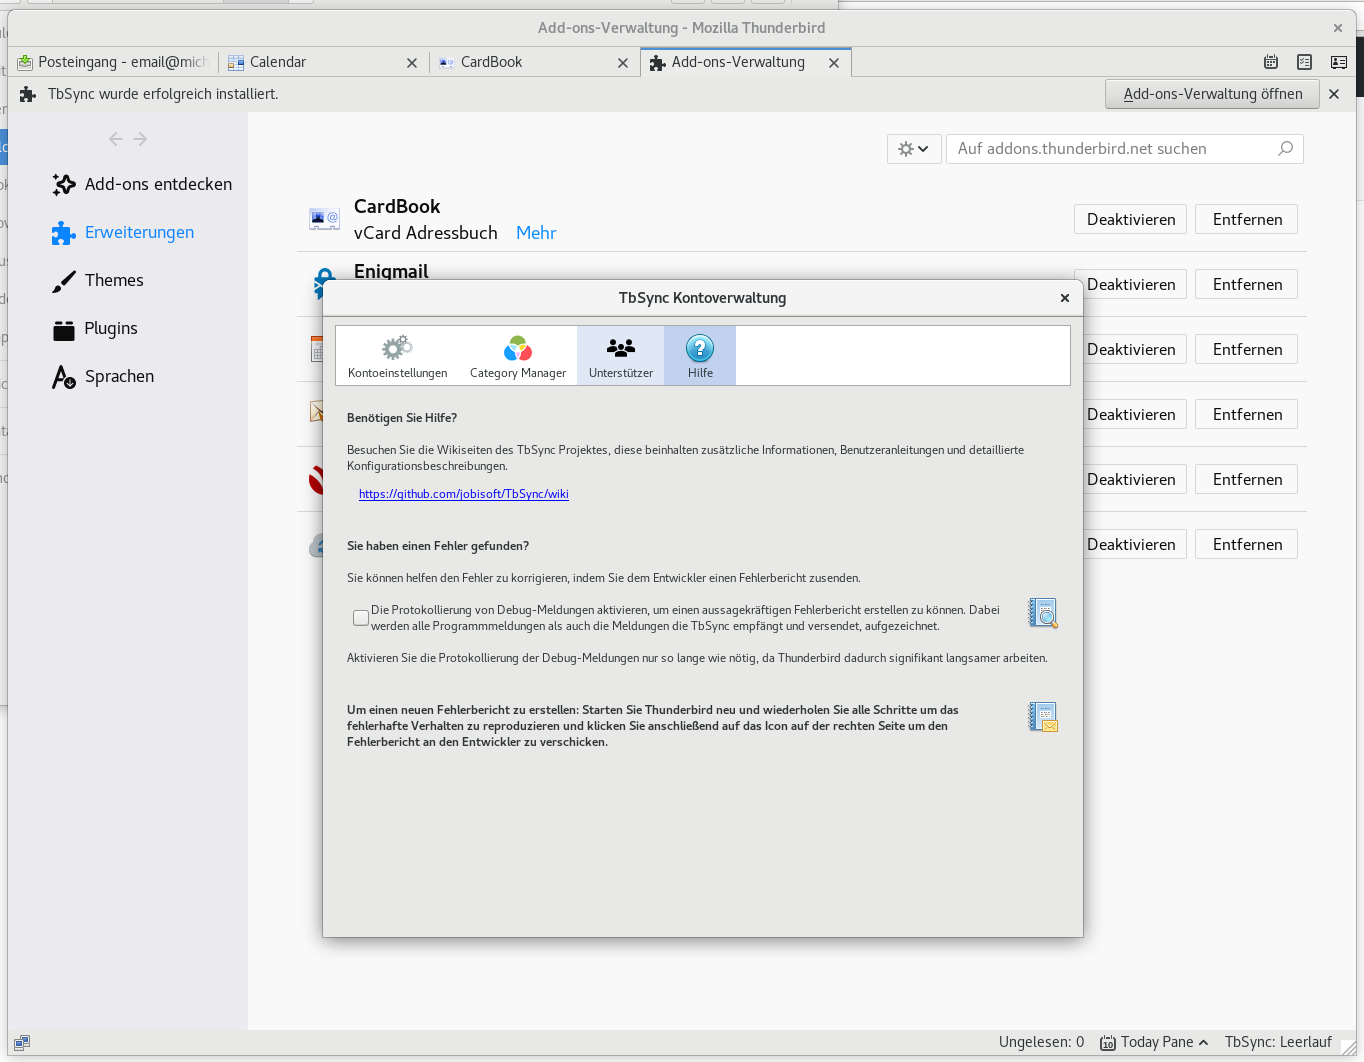Click the search magnifier icon
1364x1062 pixels.
tap(1286, 148)
